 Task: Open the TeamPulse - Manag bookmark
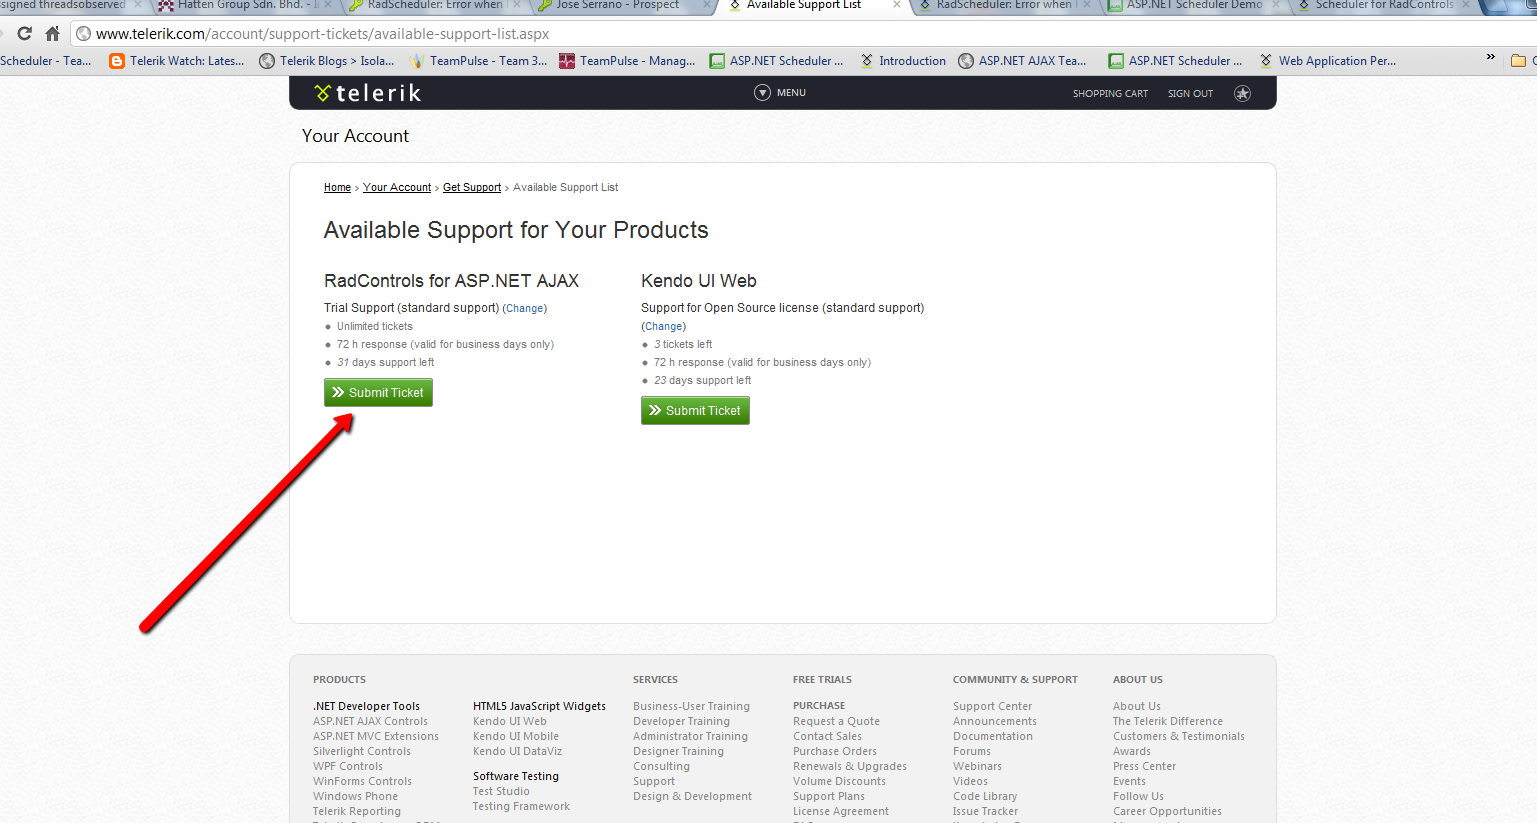[x=627, y=61]
